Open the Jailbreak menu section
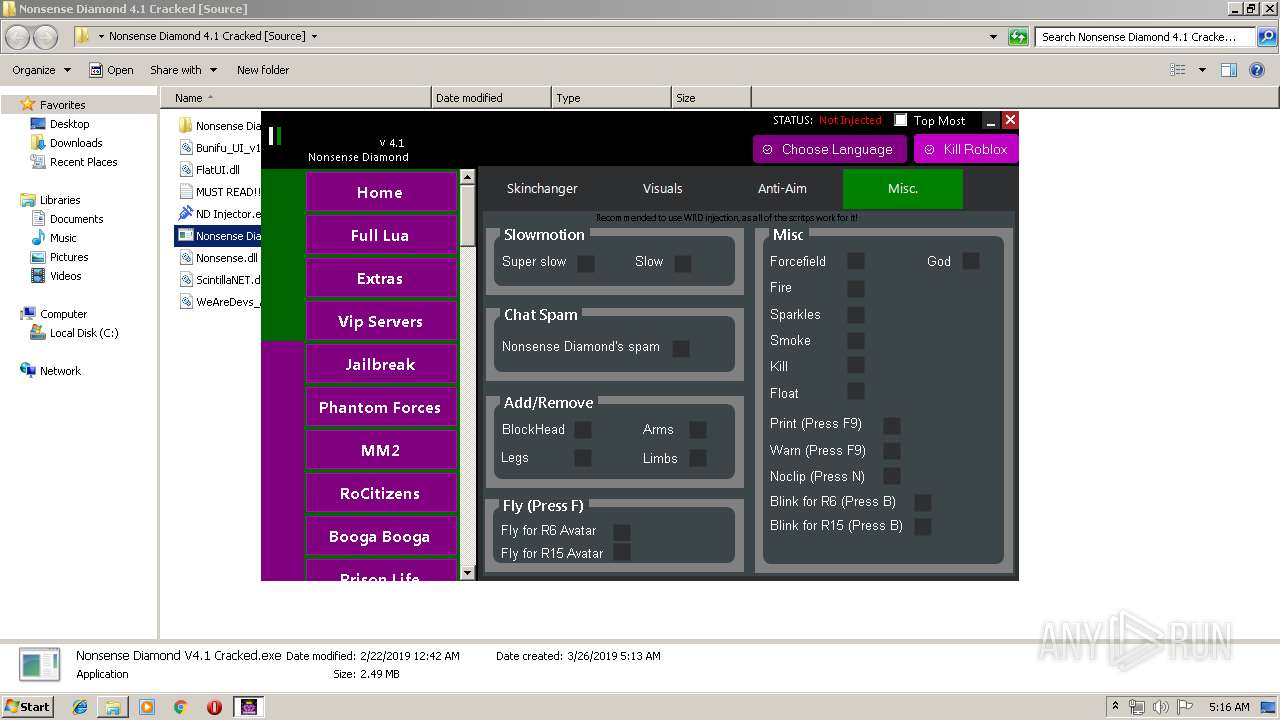Screen dimensions: 1280x720 [x=380, y=364]
